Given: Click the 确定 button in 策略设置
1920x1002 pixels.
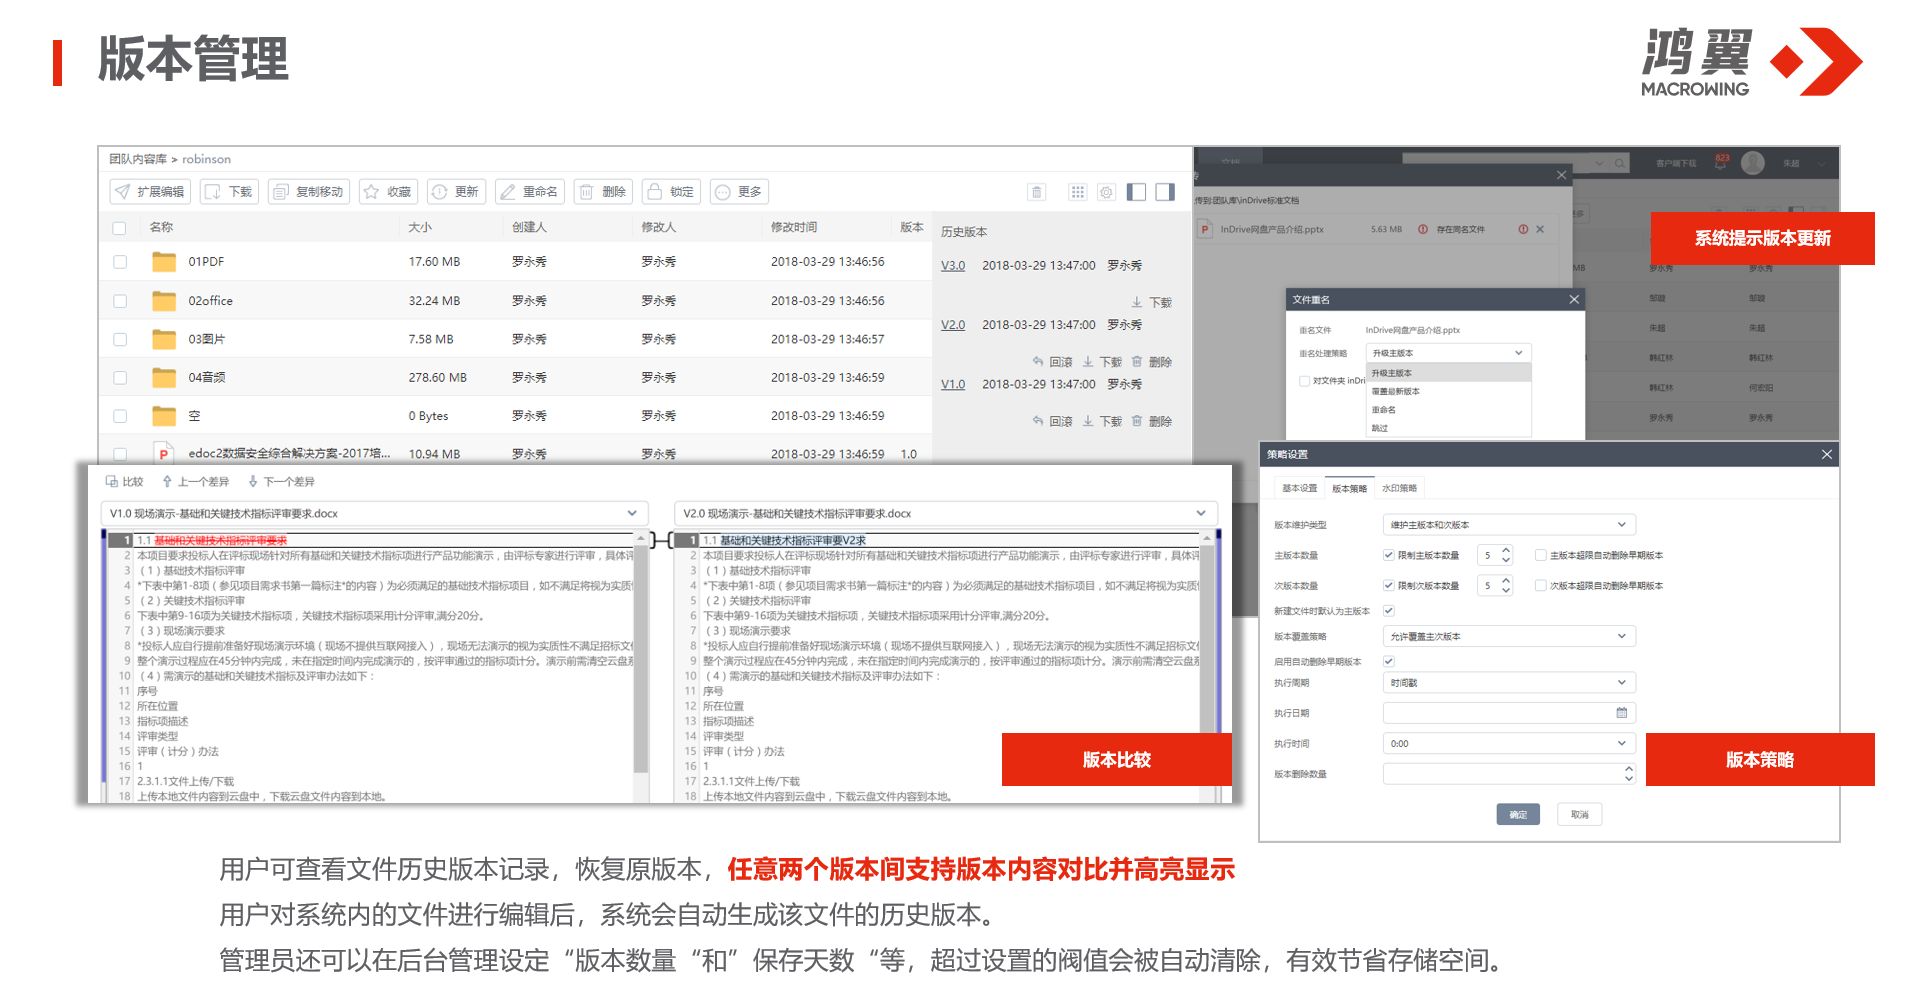Looking at the screenshot, I should [x=1517, y=815].
